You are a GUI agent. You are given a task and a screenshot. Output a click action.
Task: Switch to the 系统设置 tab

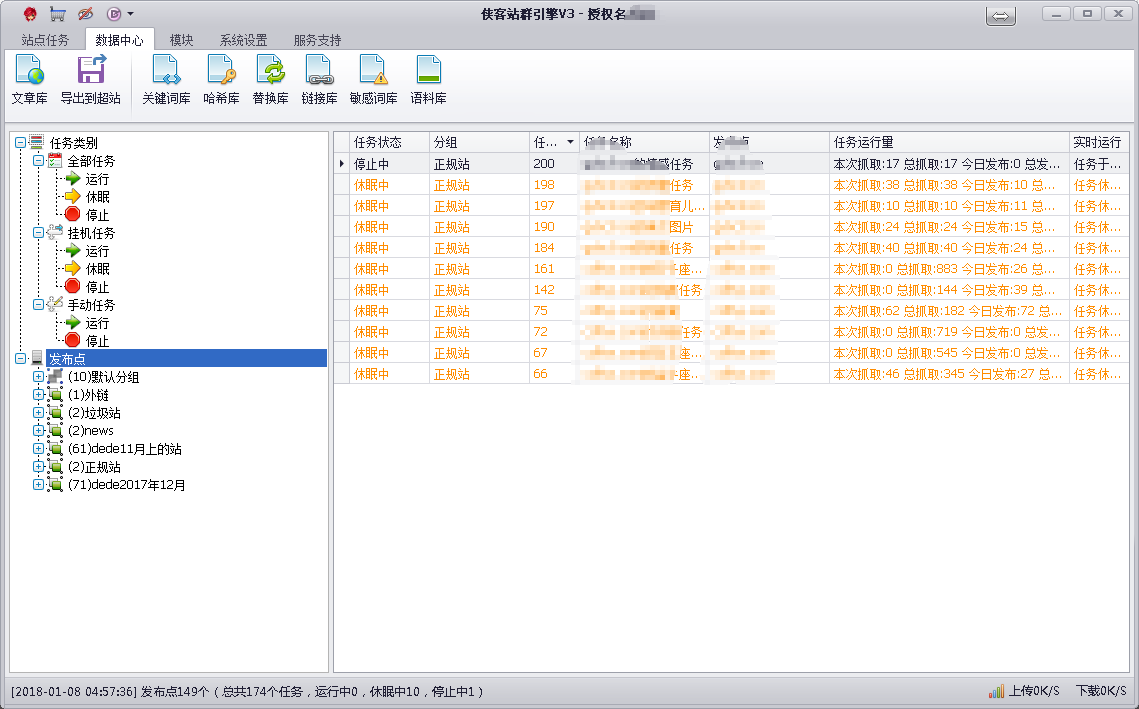point(243,40)
